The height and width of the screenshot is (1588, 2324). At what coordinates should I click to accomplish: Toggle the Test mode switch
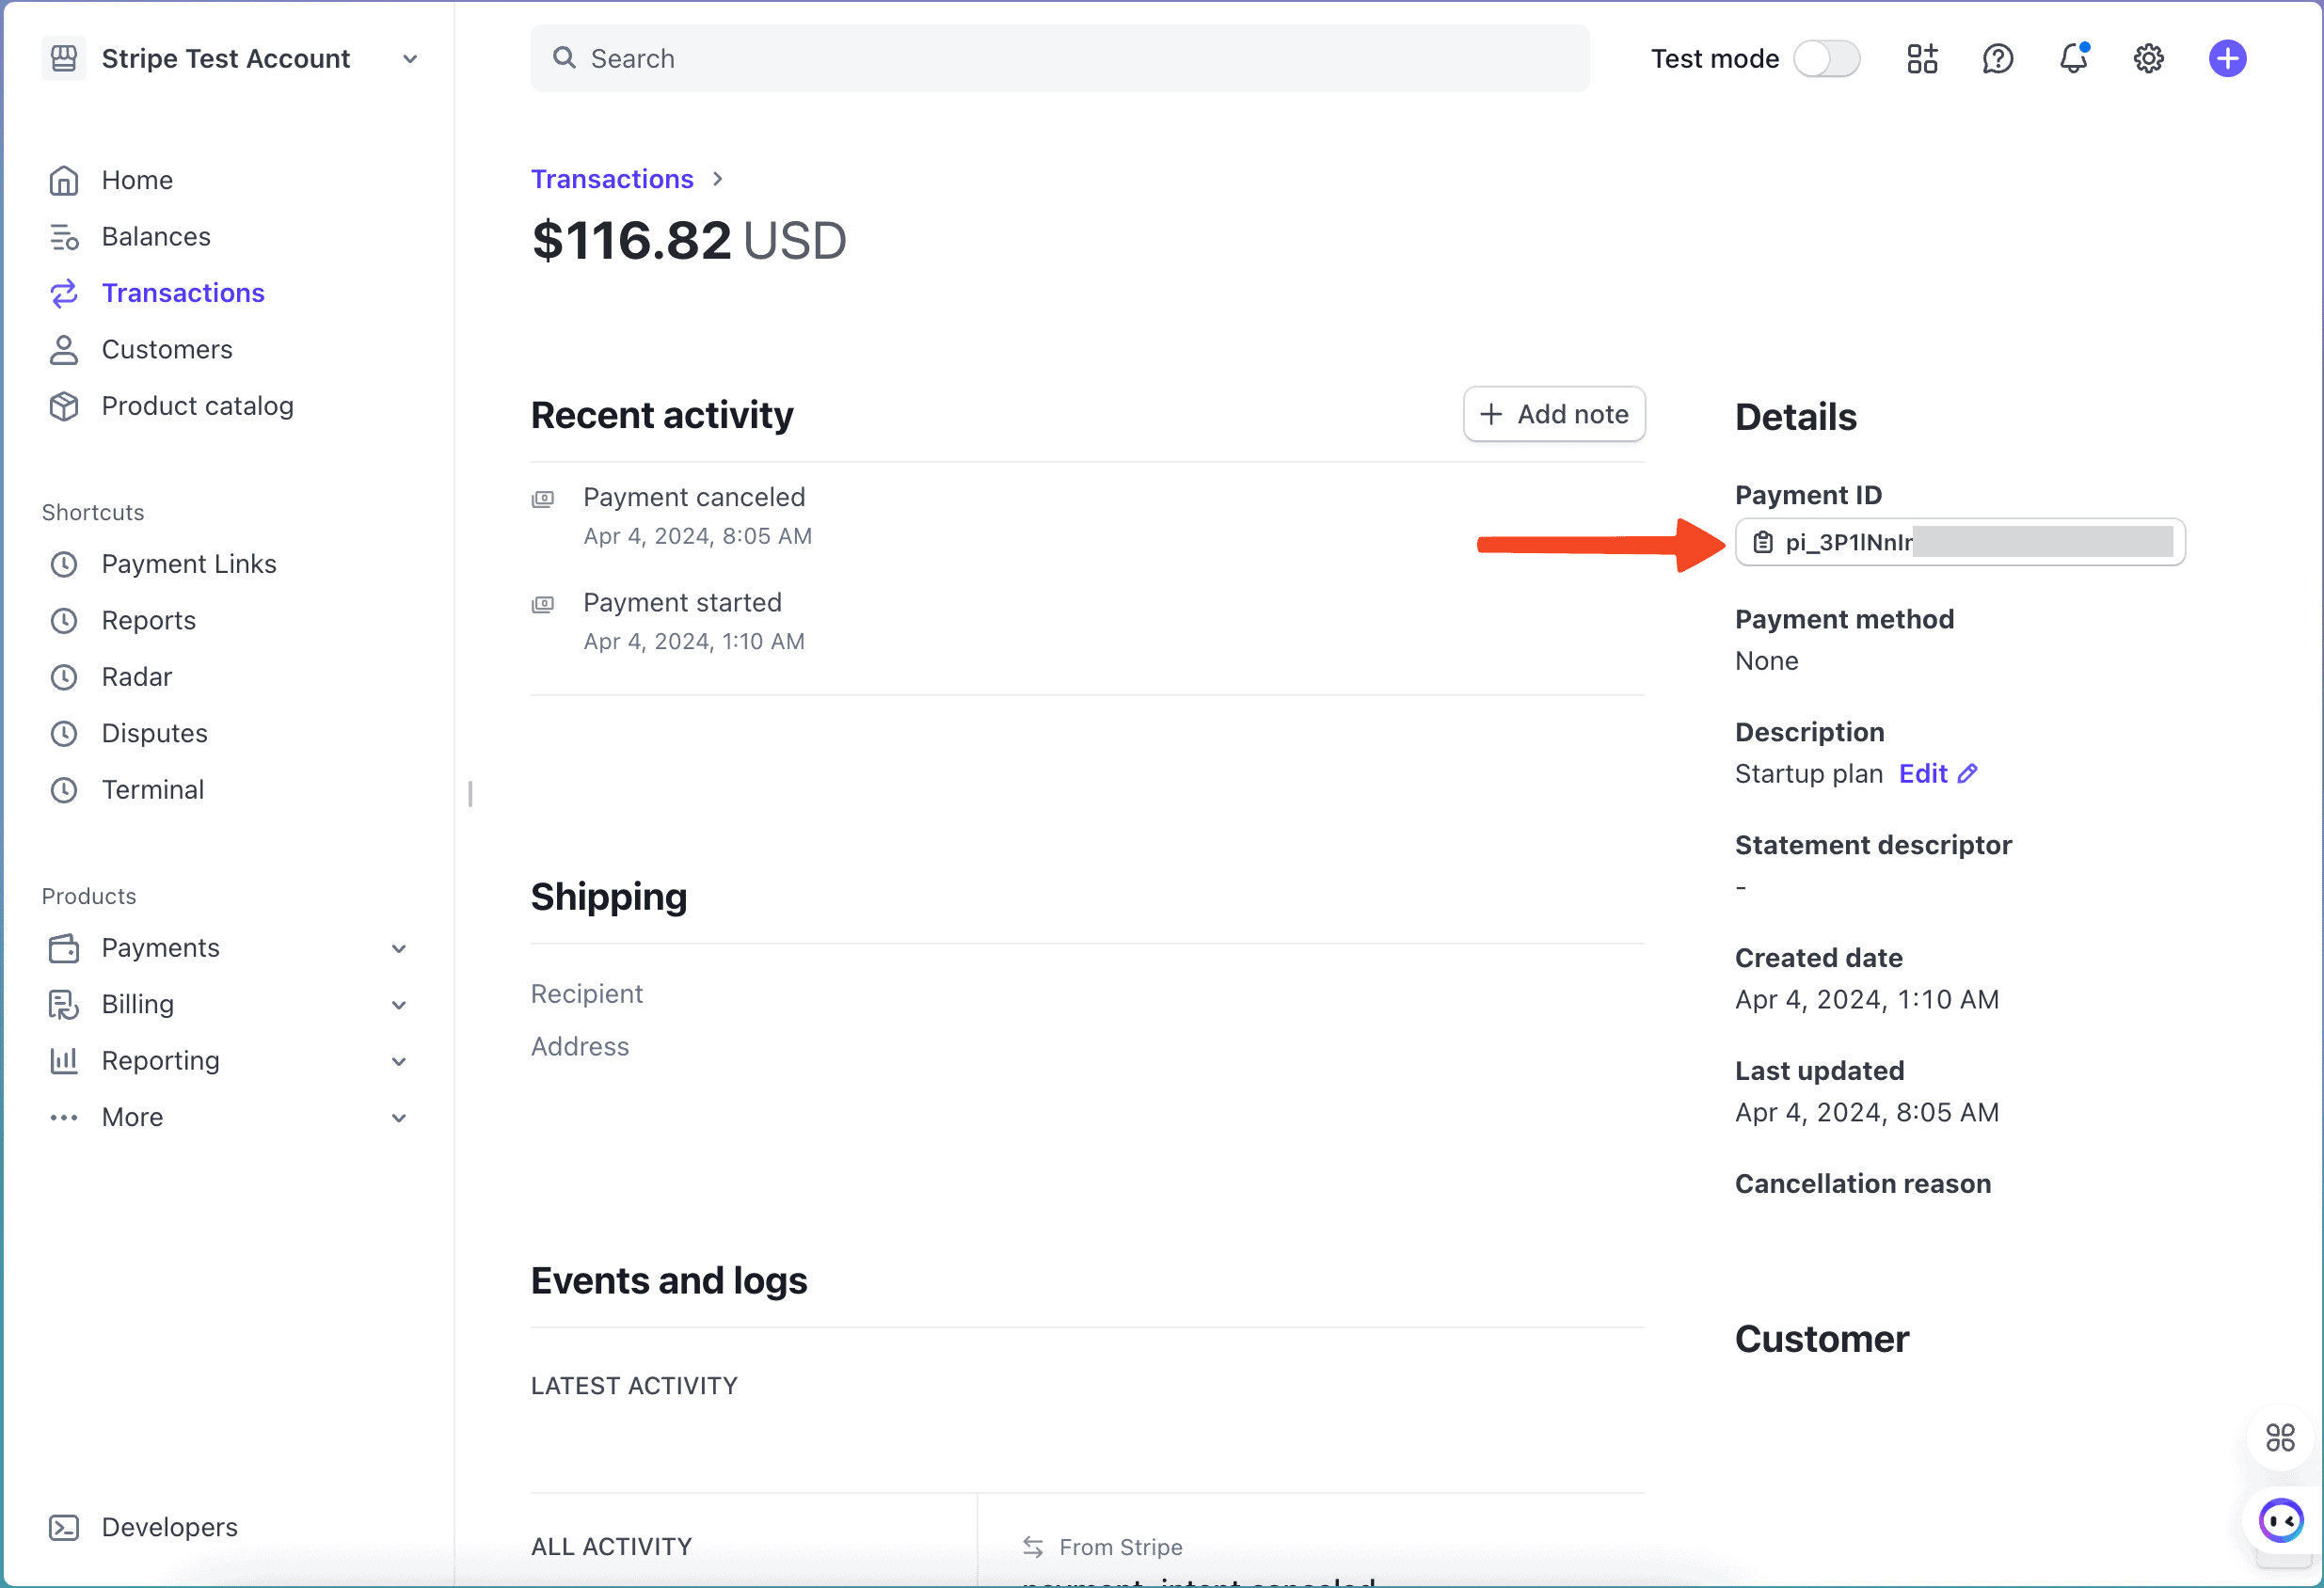coord(1825,59)
